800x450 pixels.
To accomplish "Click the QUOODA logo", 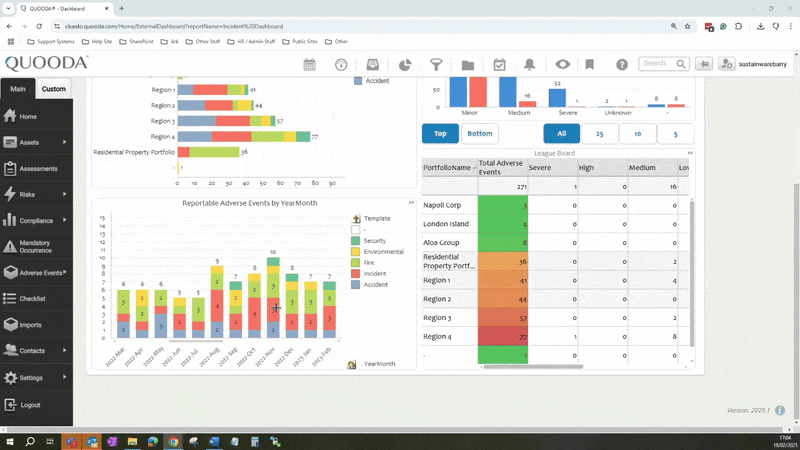I will pos(46,63).
